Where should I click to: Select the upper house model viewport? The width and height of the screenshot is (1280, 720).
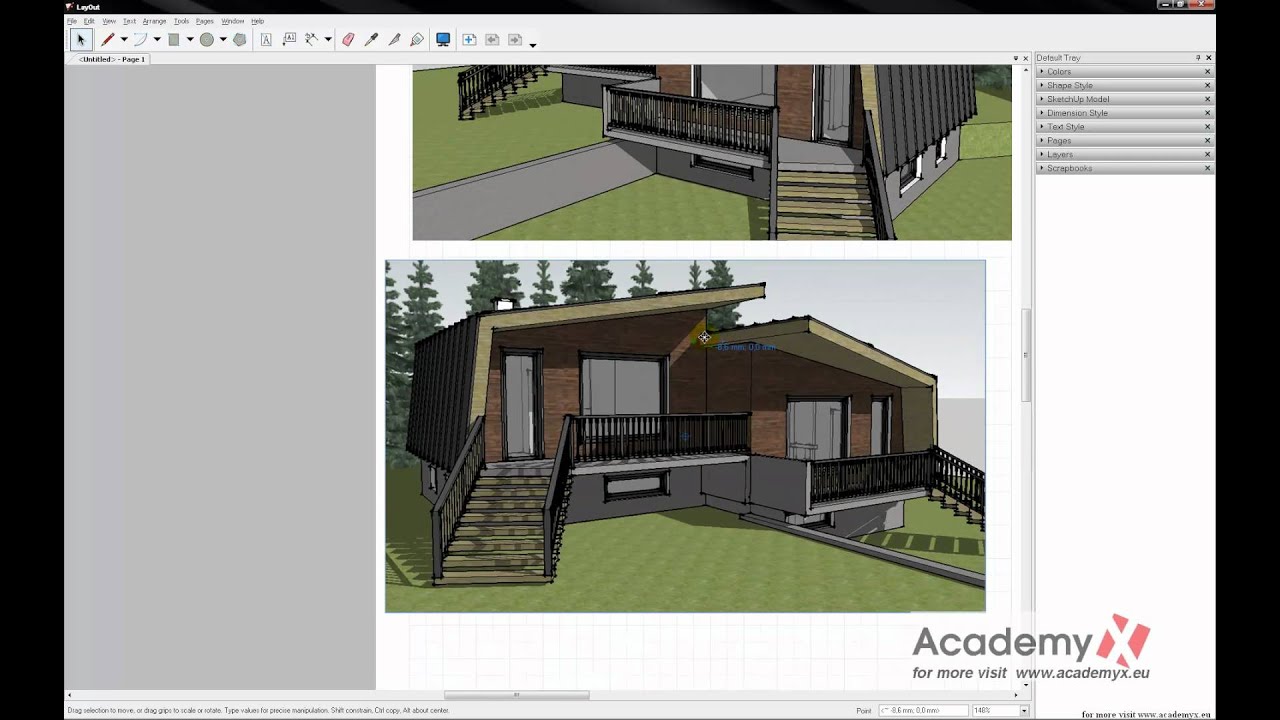(712, 153)
